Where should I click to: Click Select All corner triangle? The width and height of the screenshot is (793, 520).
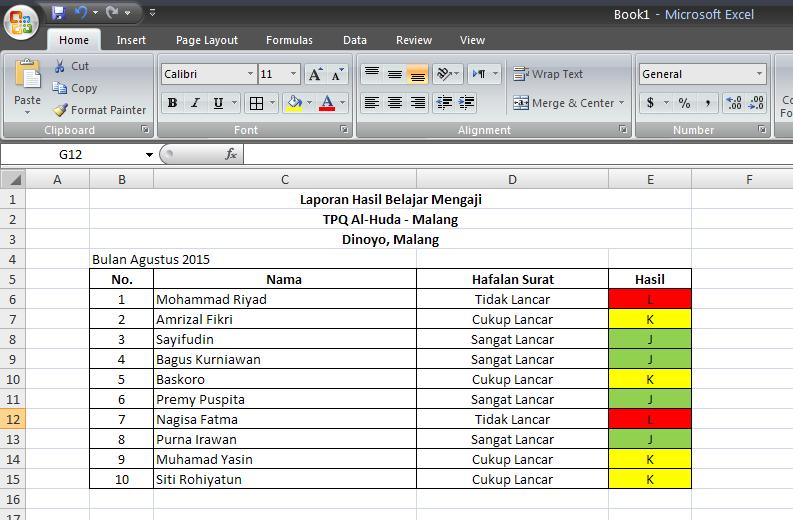pos(13,179)
